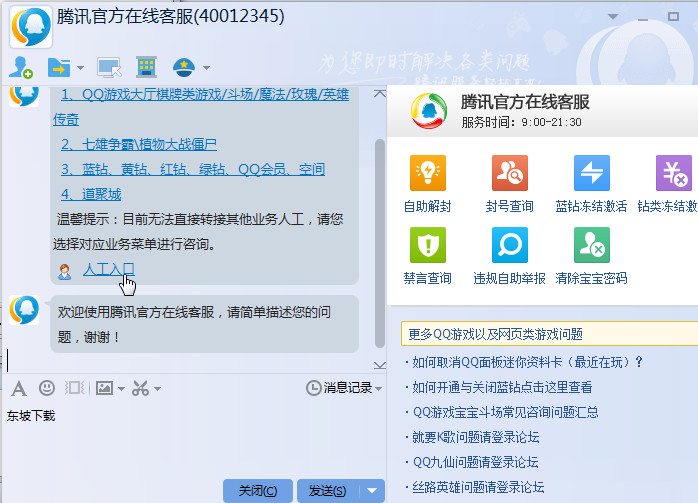The image size is (698, 503).
Task: Open link 2 七雄争霸\植物大战僵尸
Action: [139, 144]
